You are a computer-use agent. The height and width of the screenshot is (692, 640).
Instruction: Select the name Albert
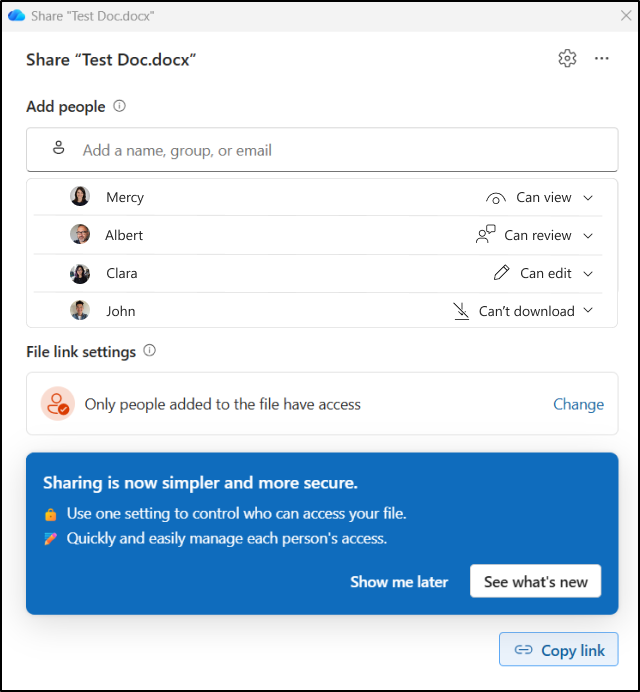tap(124, 235)
